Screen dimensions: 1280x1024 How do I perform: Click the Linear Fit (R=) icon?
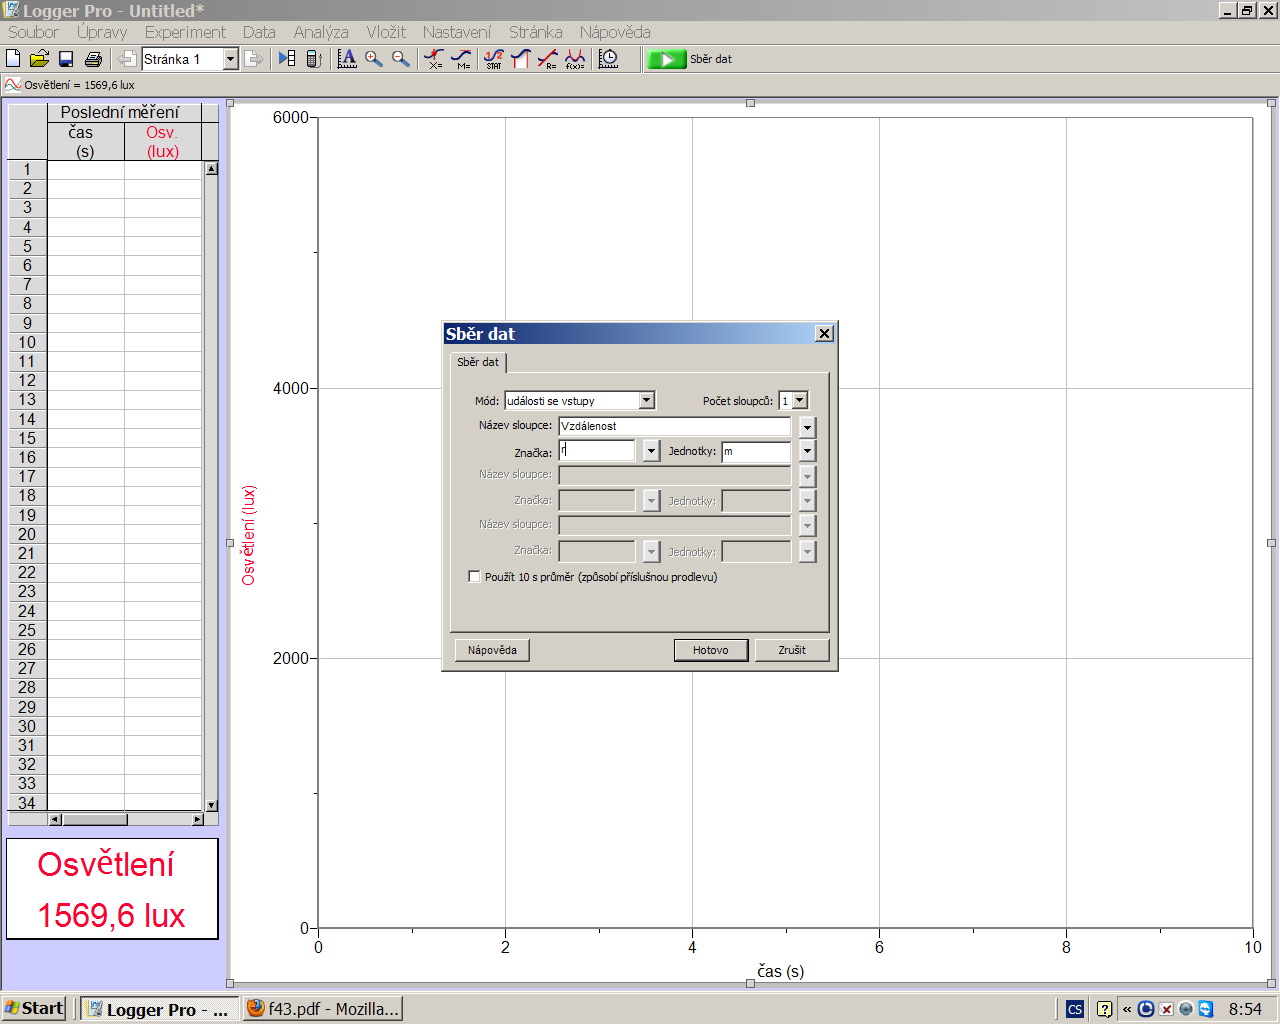click(x=547, y=59)
